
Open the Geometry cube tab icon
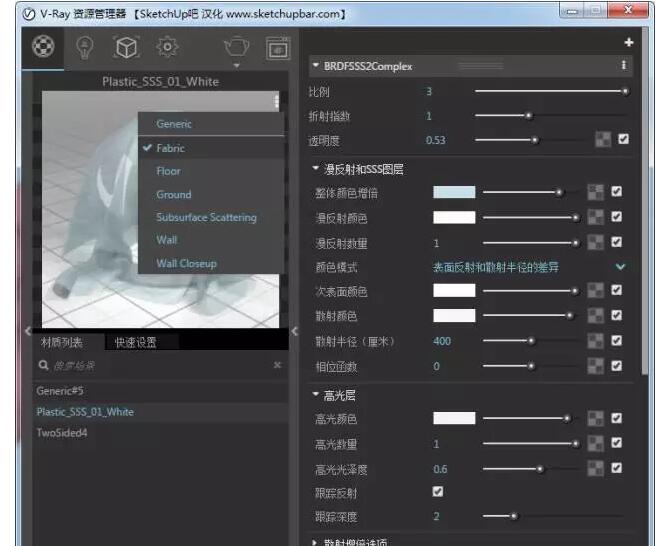click(x=126, y=47)
